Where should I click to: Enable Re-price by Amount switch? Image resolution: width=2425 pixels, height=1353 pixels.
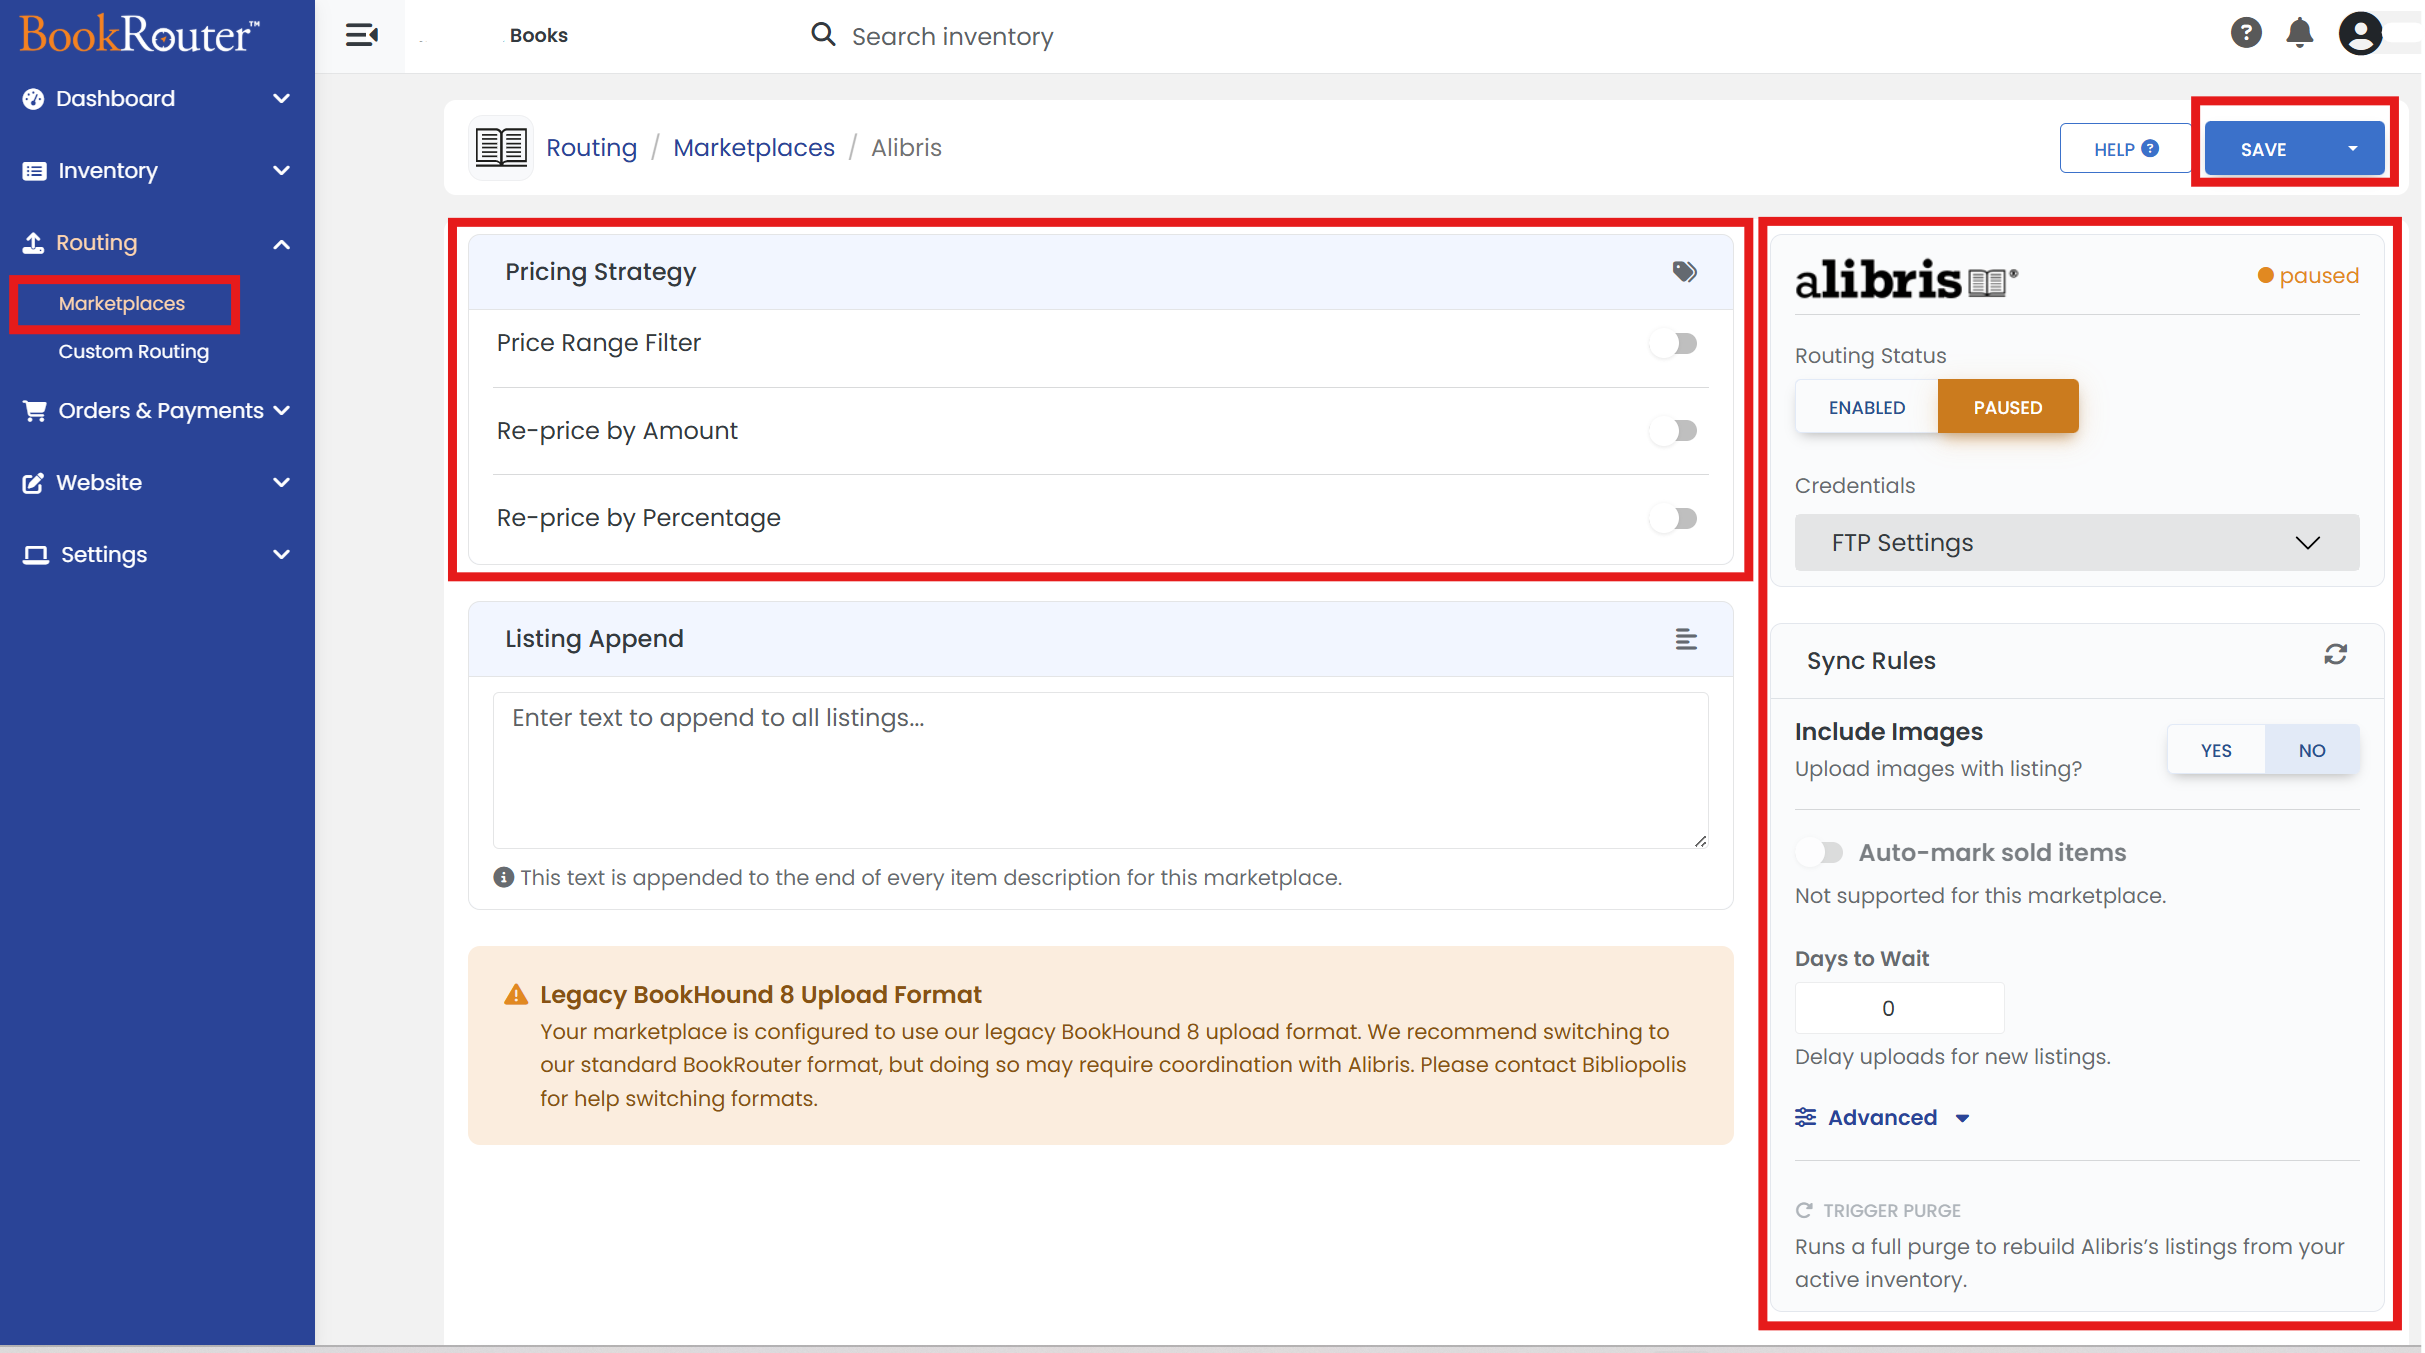coord(1674,431)
